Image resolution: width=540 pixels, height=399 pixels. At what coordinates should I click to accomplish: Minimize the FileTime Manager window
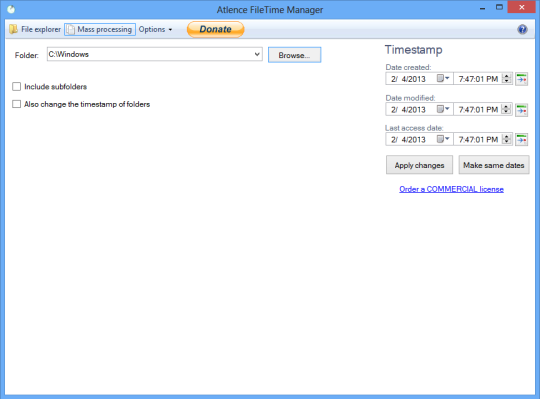482,8
